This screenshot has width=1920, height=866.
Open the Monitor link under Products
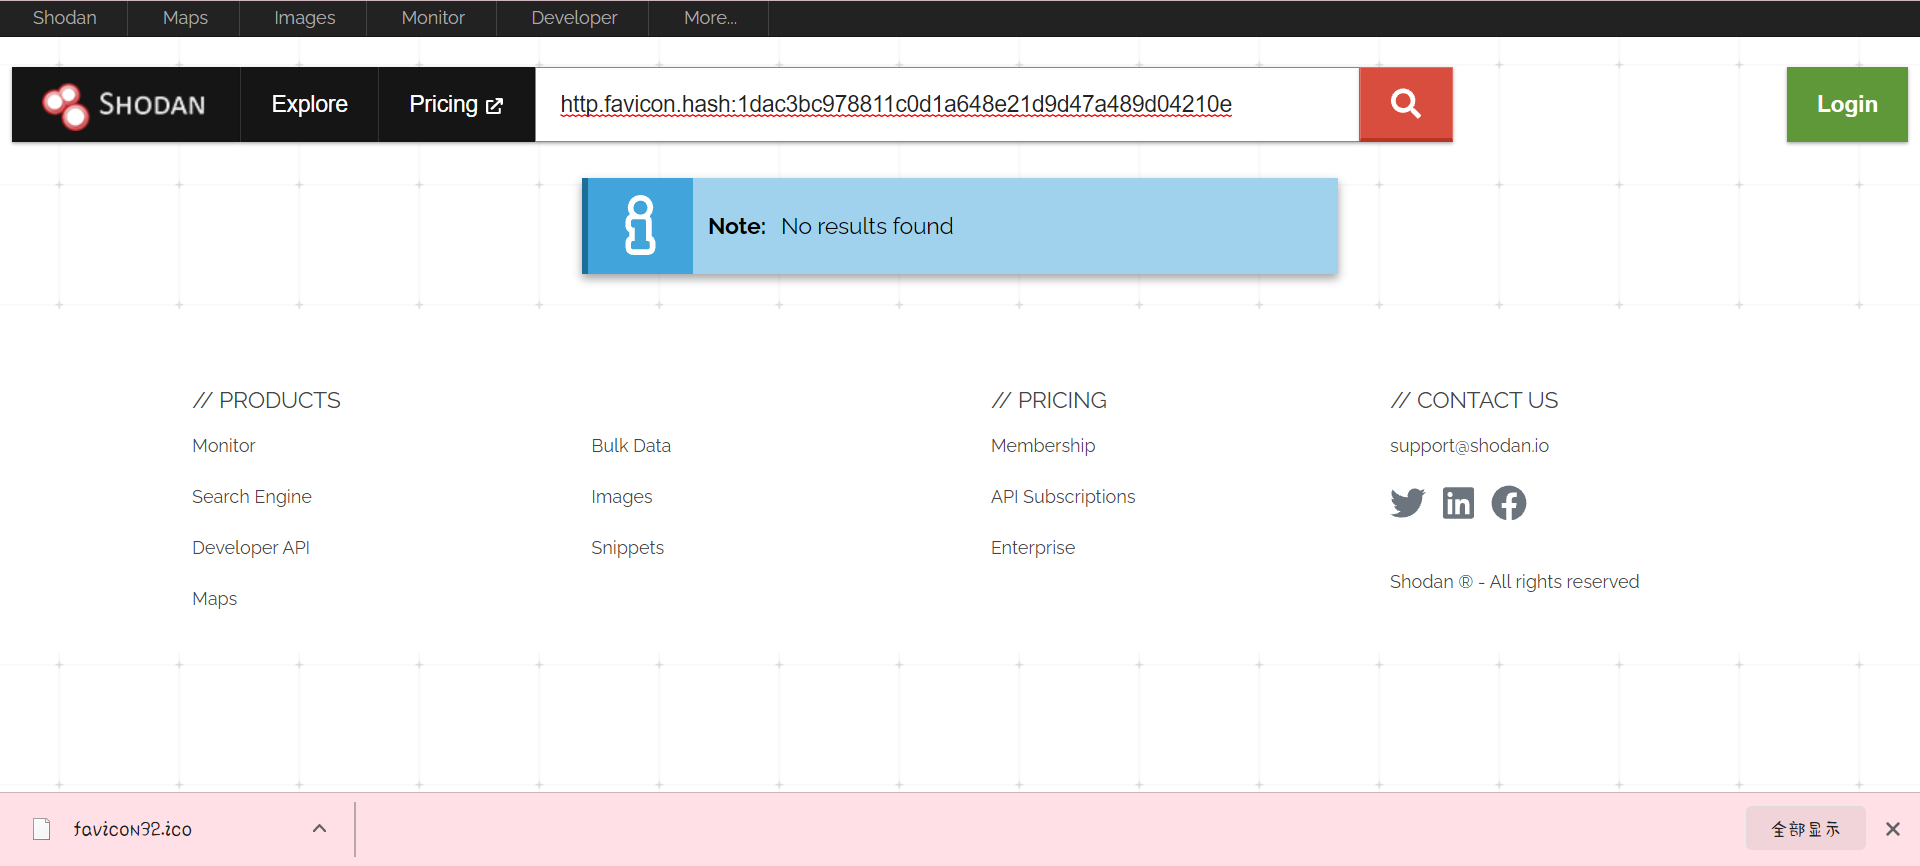pyautogui.click(x=224, y=446)
